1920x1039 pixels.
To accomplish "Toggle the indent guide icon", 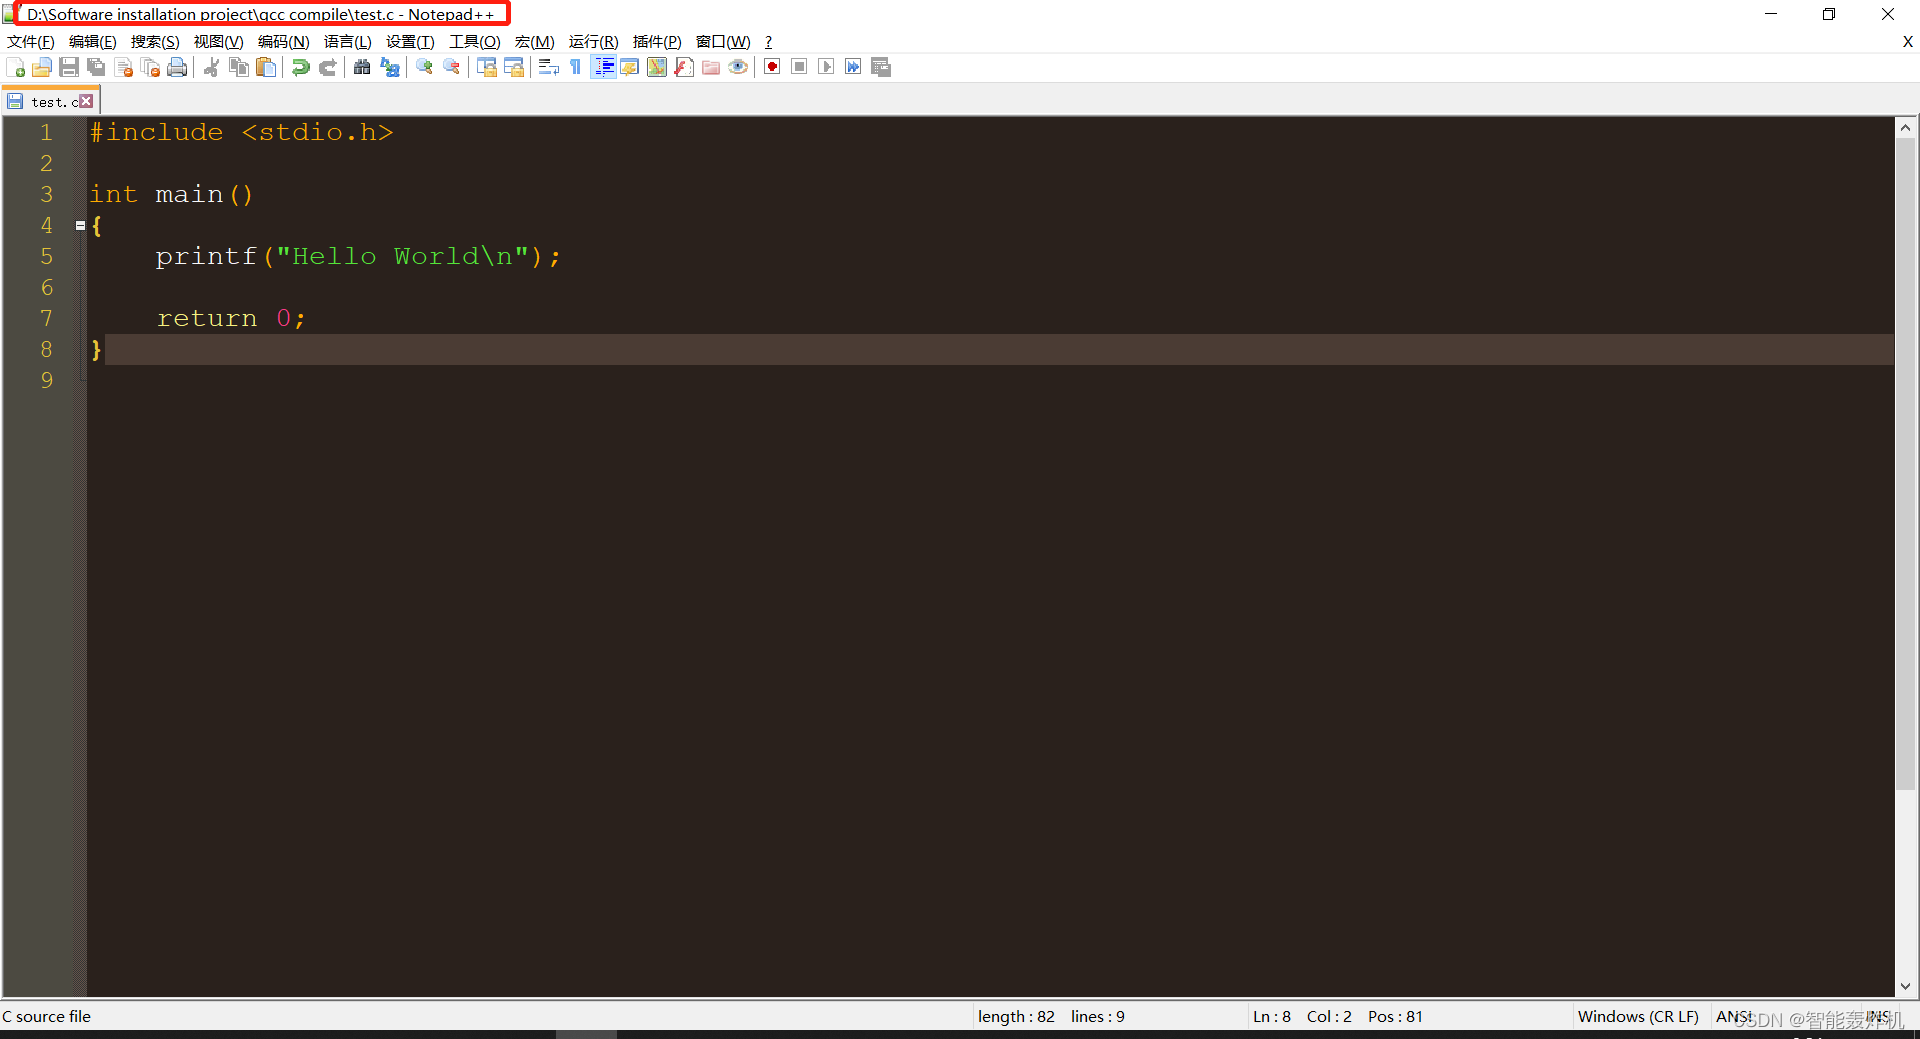I will pos(603,67).
